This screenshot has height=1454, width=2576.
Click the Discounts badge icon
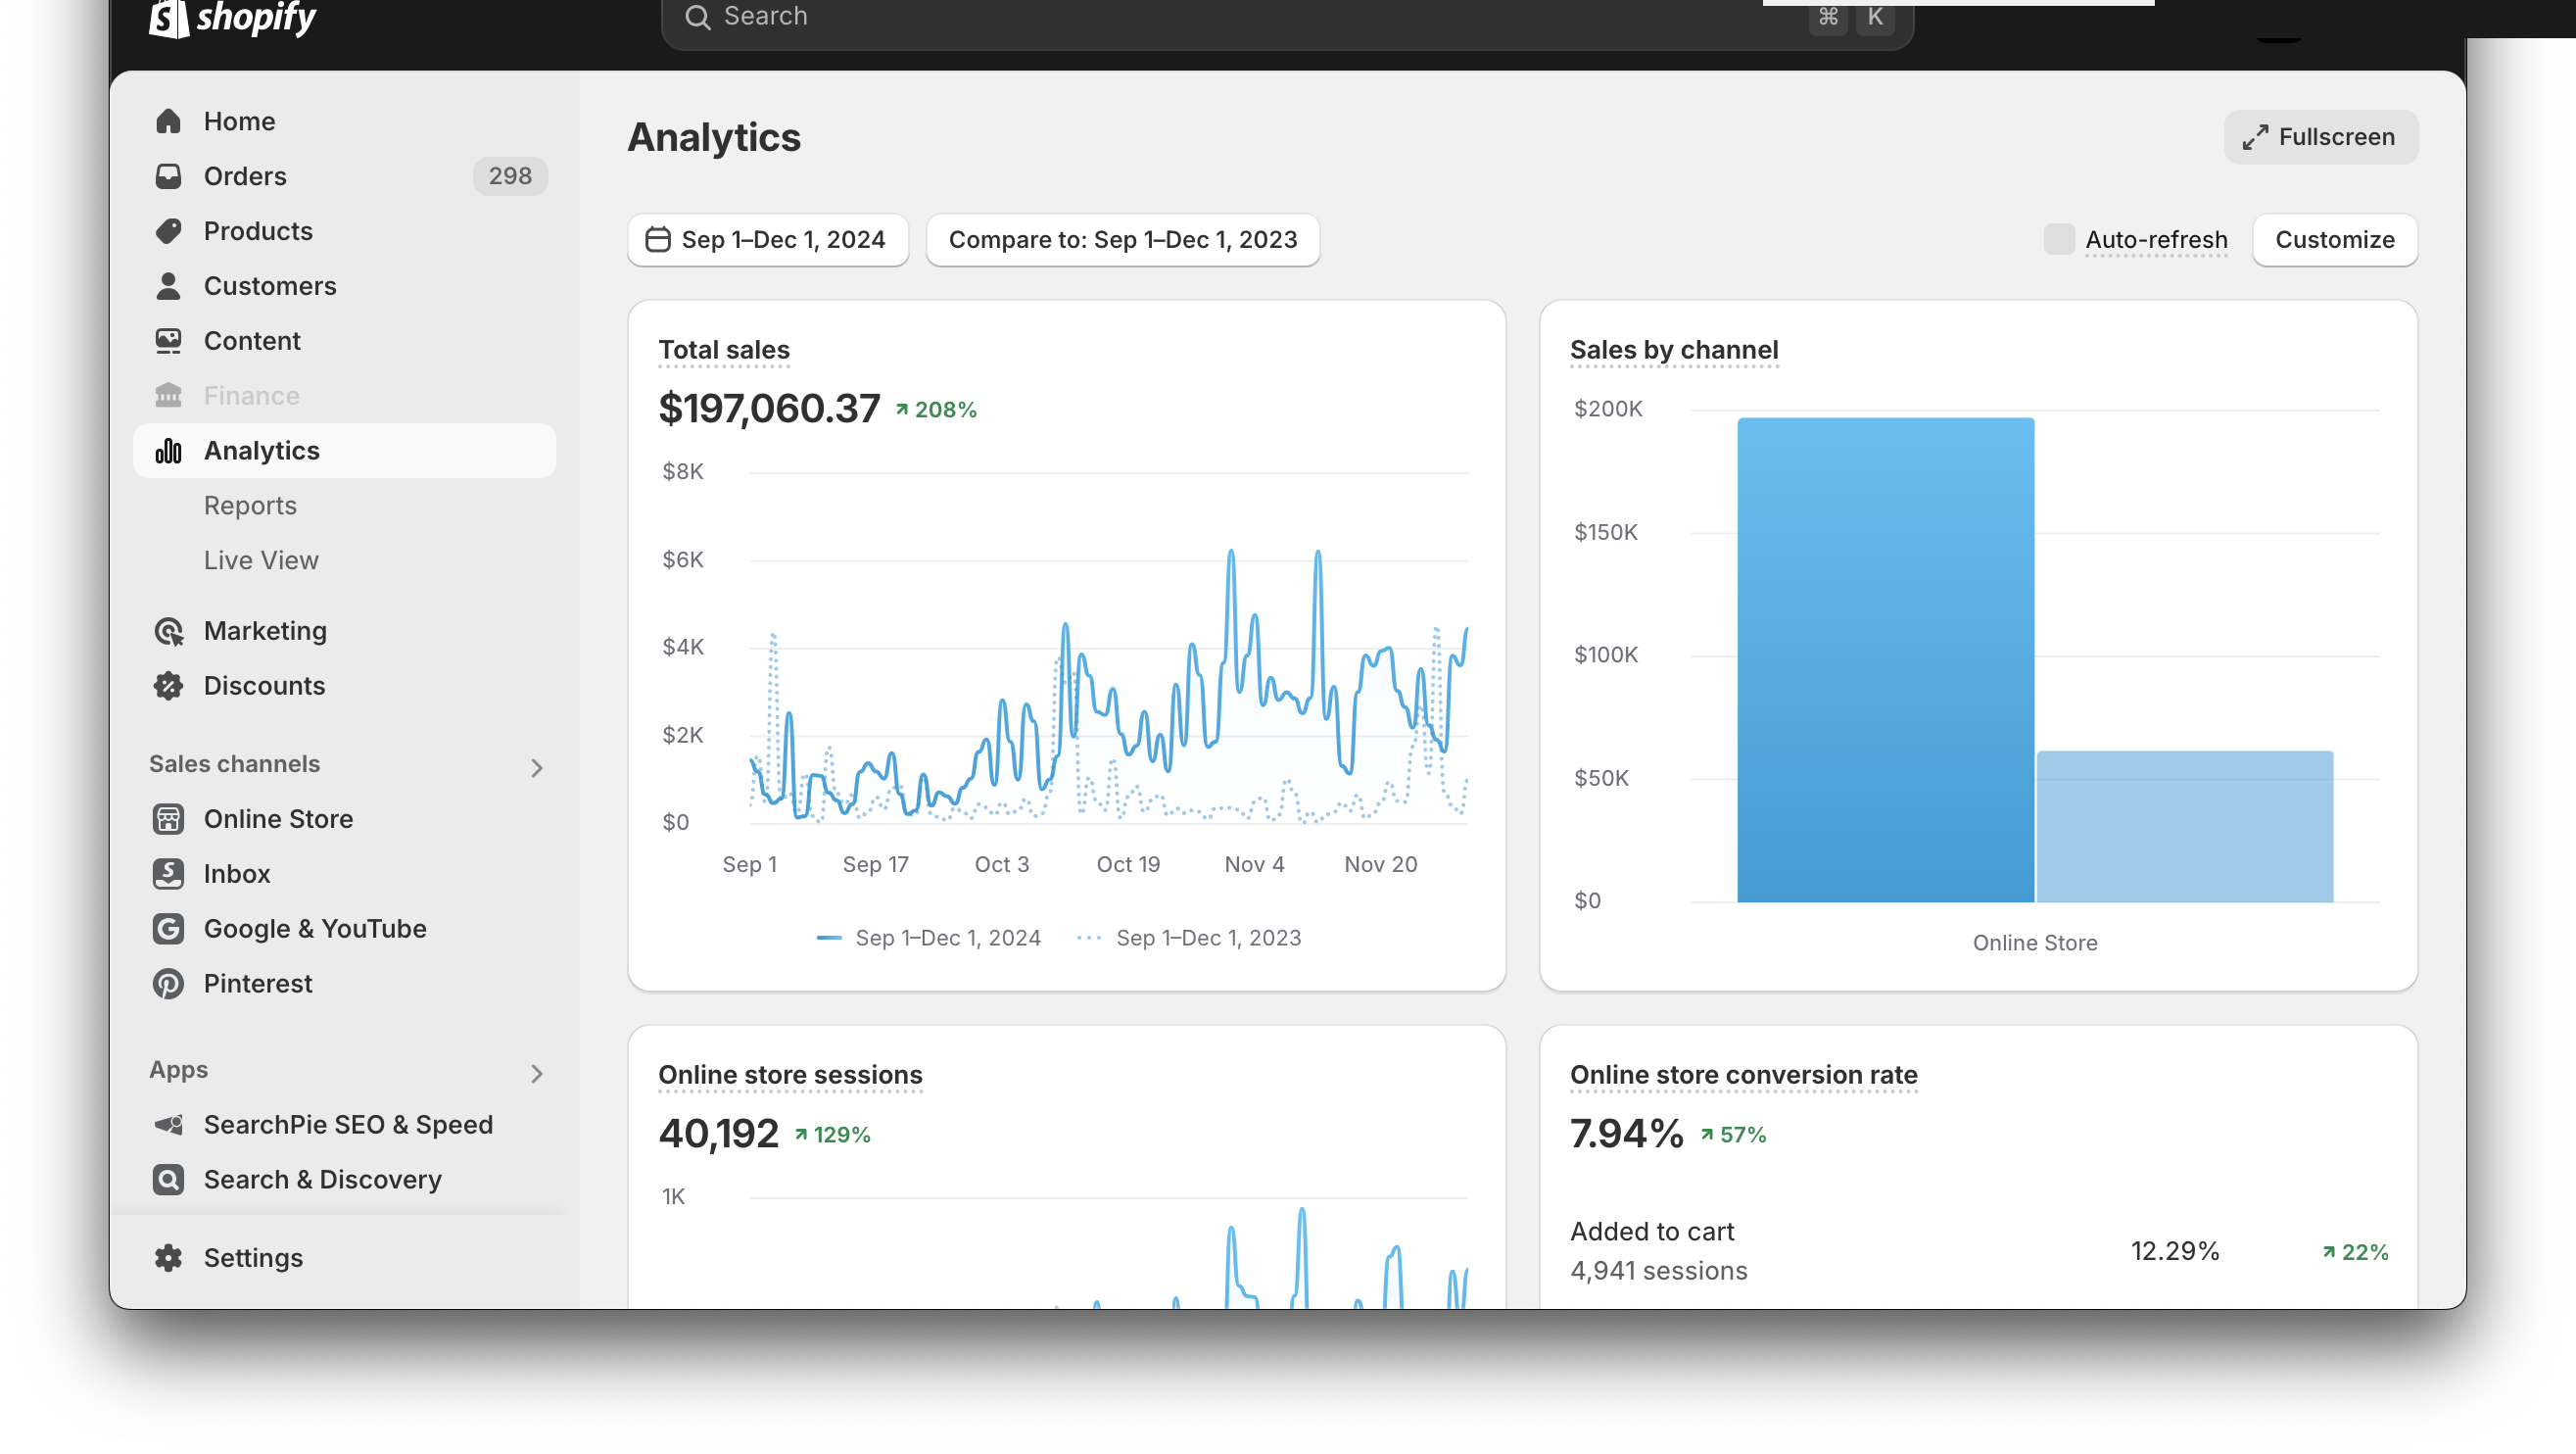[x=168, y=686]
